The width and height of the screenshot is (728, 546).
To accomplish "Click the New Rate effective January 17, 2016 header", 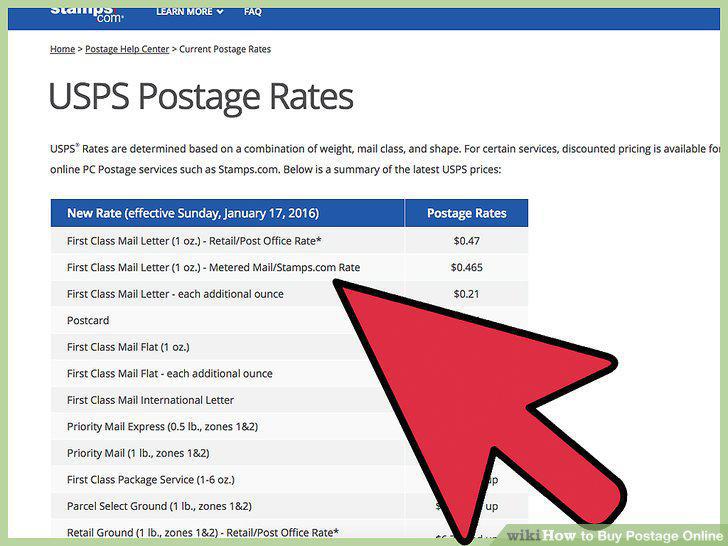I will 228,213.
